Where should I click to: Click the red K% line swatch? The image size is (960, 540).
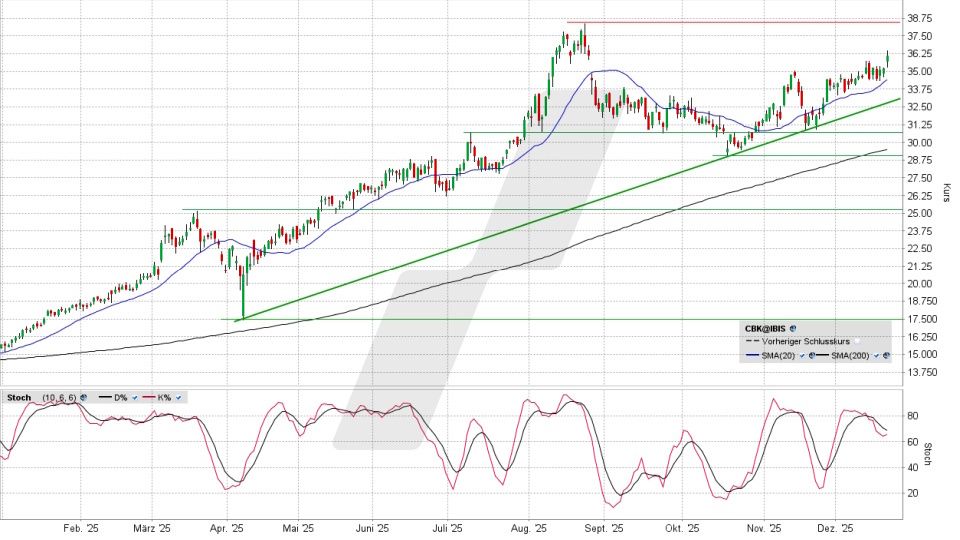click(x=149, y=397)
